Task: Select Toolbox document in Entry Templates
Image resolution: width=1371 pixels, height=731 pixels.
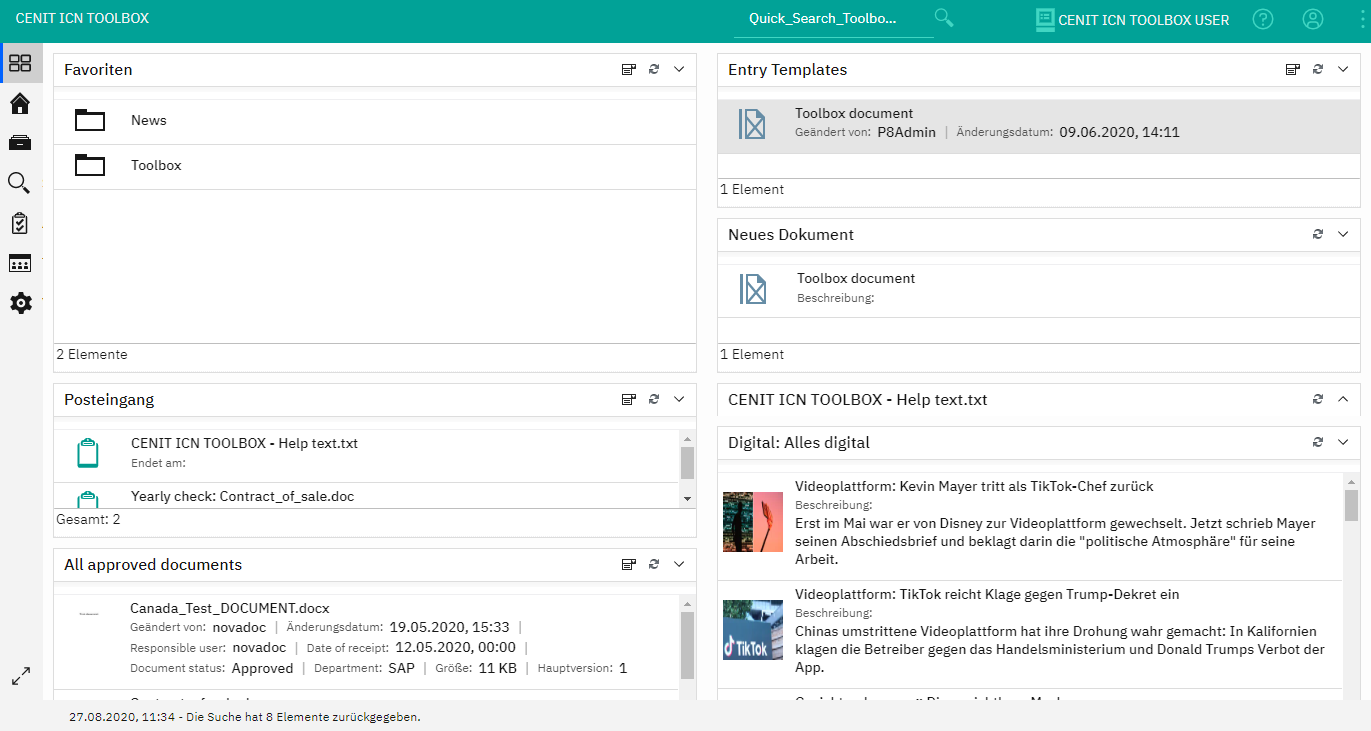Action: click(x=1039, y=126)
